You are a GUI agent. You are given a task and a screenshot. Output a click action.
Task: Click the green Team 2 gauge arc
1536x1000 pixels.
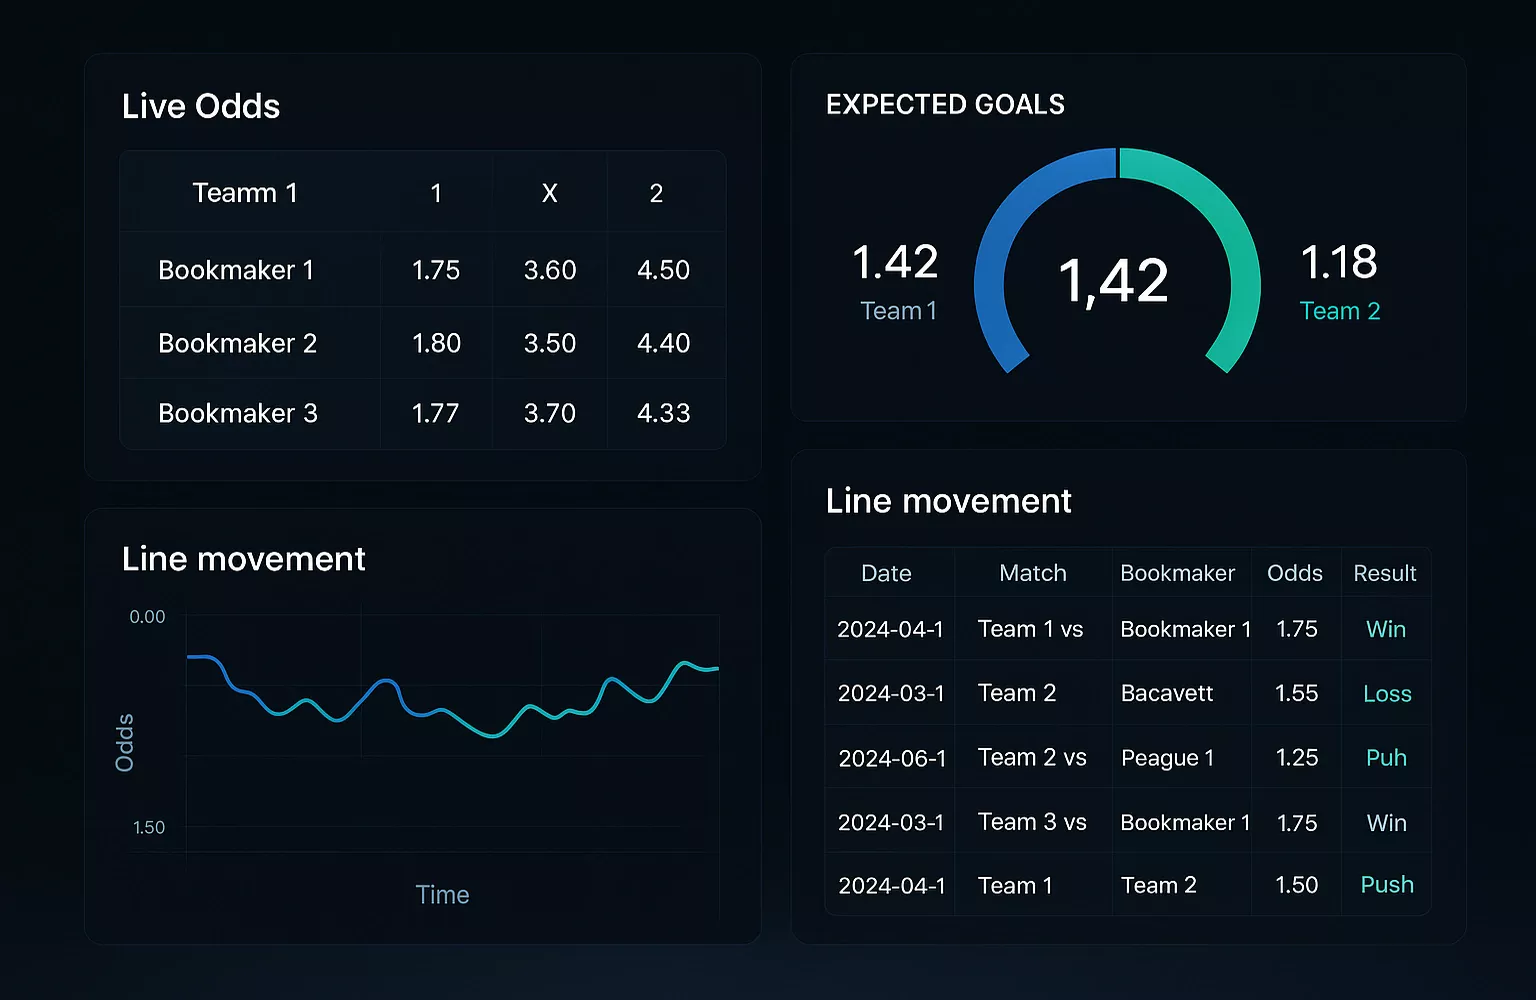(1226, 220)
